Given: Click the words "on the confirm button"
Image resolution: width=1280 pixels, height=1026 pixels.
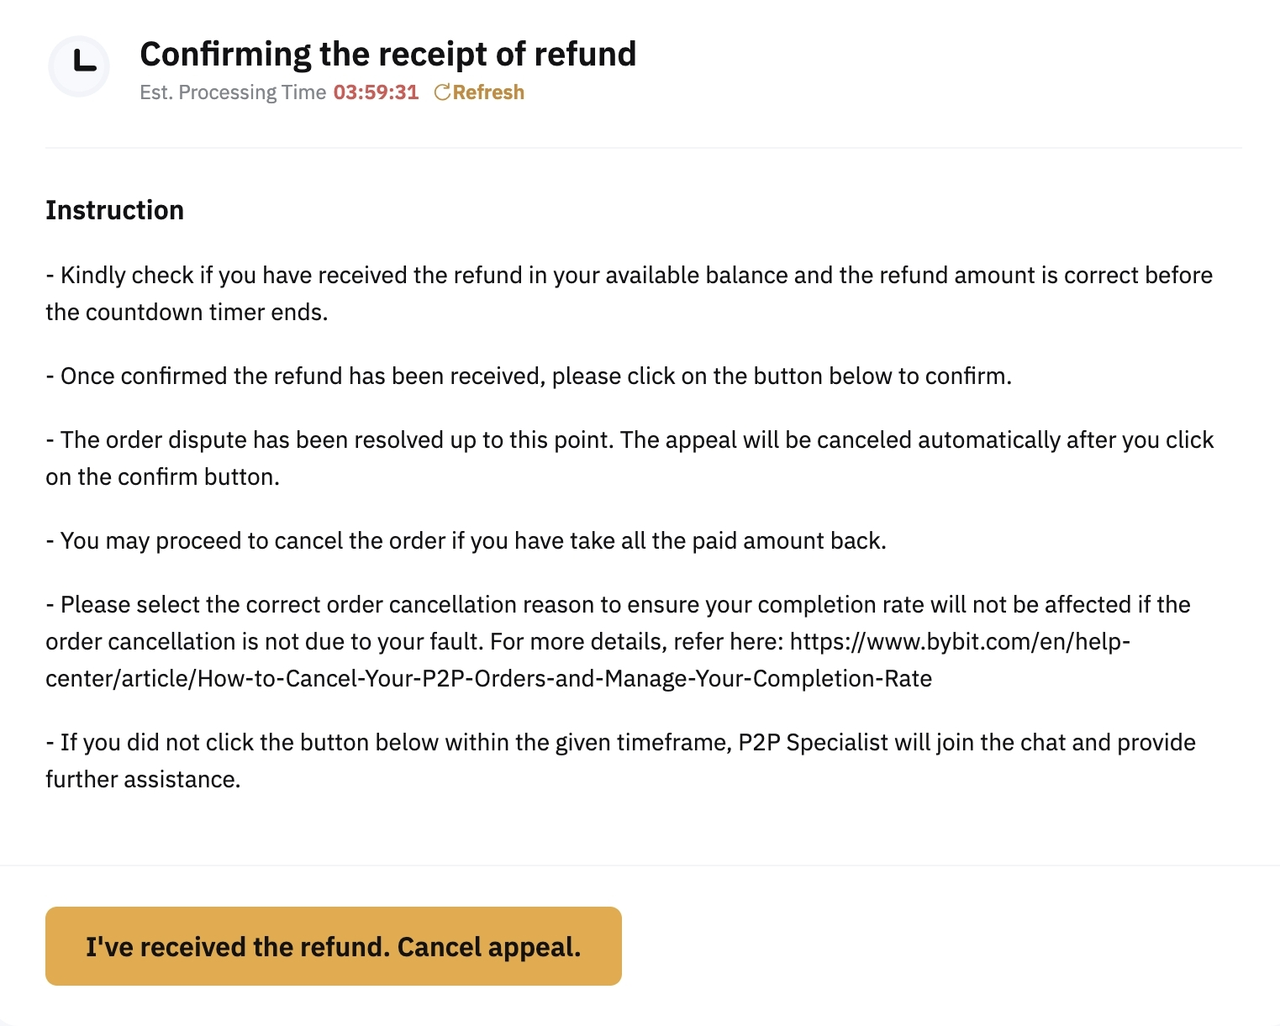Looking at the screenshot, I should tap(162, 477).
